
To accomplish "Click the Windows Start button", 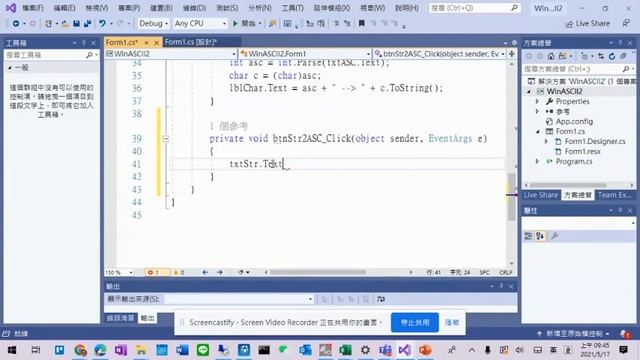I will 12,350.
